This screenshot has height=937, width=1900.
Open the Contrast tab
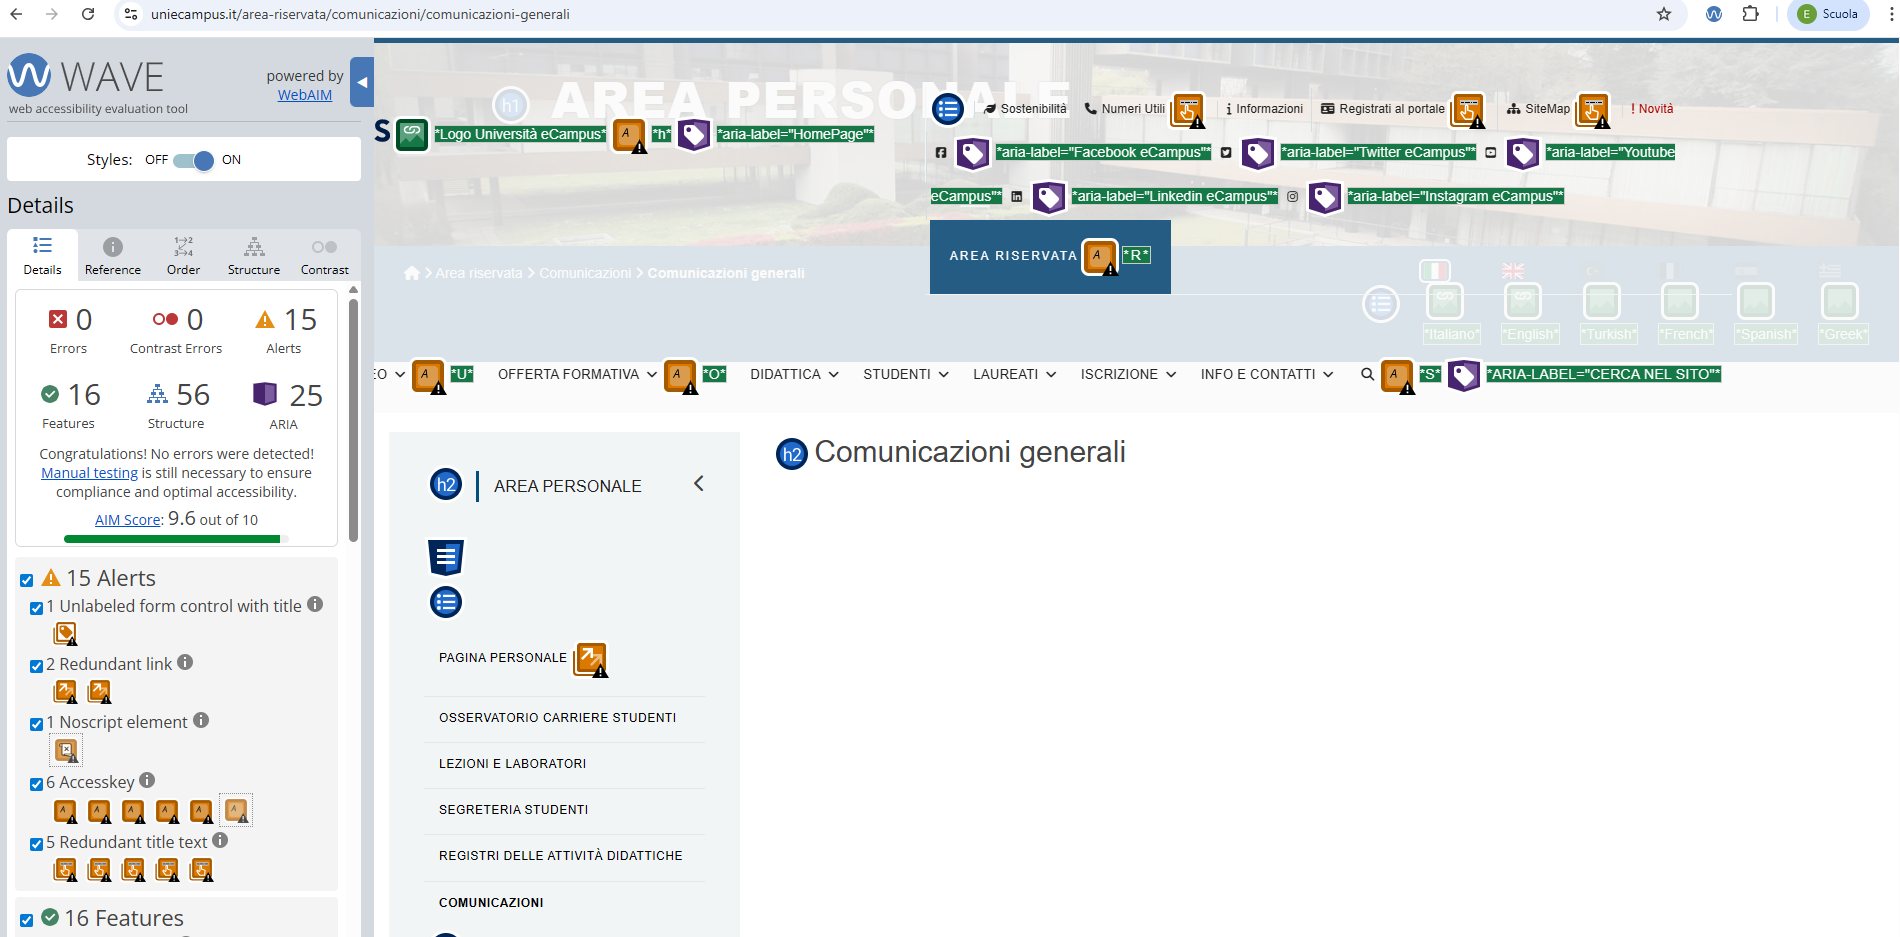pos(324,256)
